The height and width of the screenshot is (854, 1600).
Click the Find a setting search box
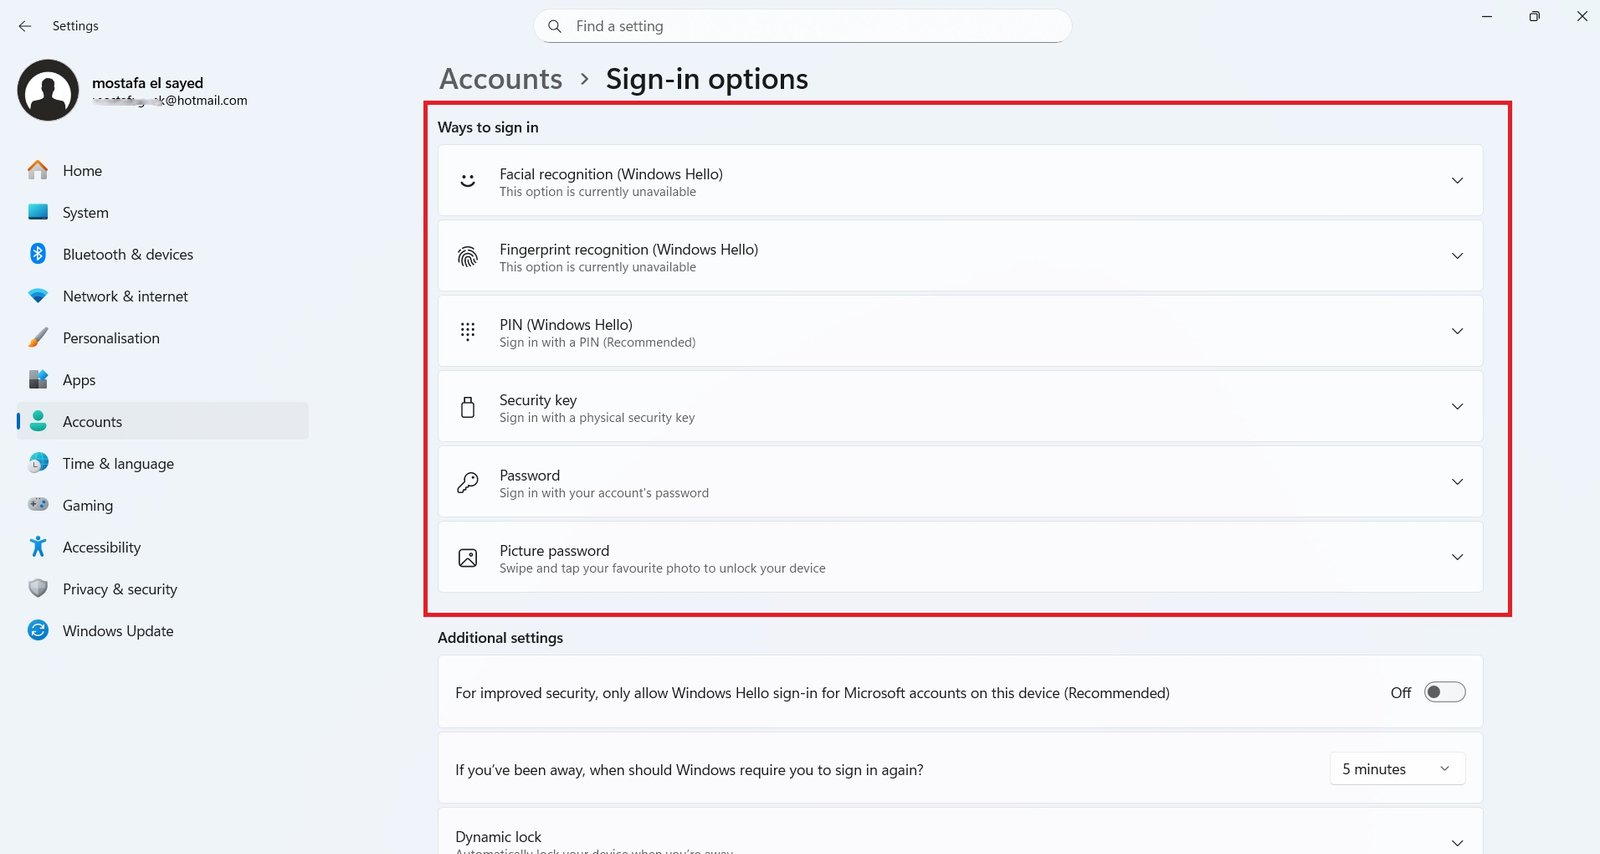point(802,26)
